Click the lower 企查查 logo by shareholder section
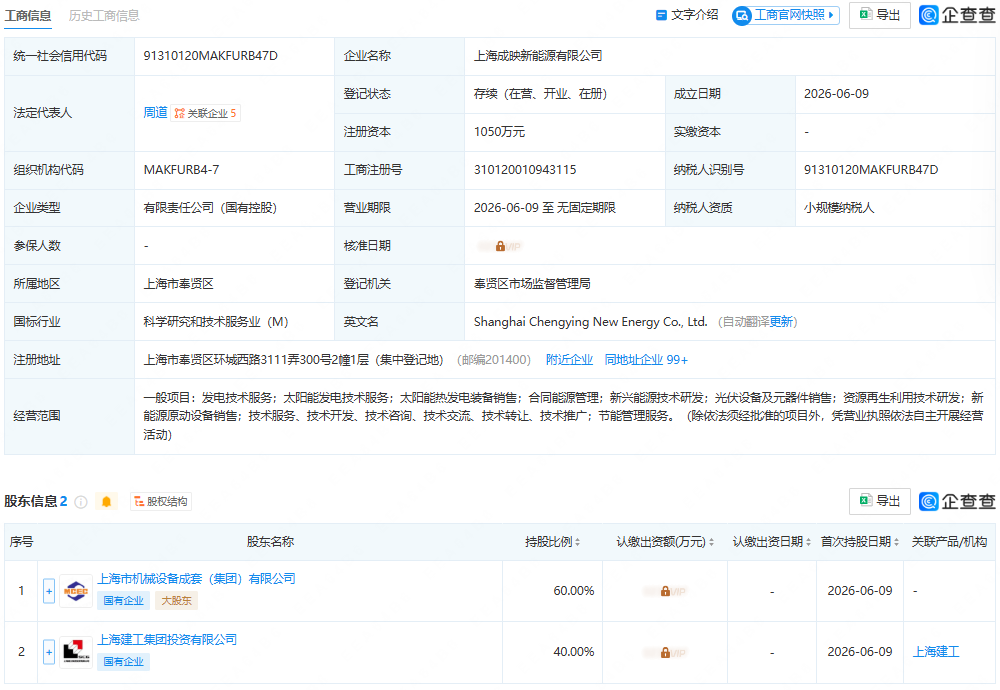Viewport: 1000px width, 690px height. point(957,502)
